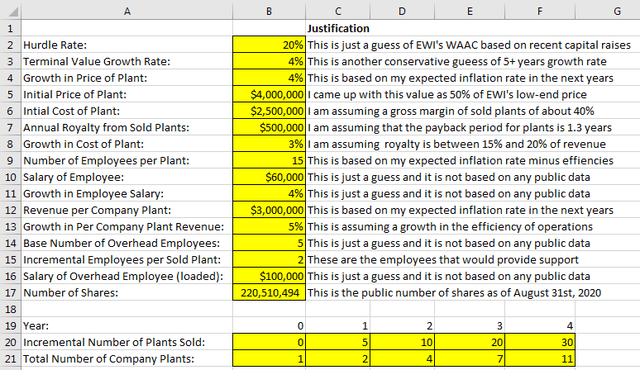
Task: Select Initial Price of Plant $4,000,000 cell
Action: pyautogui.click(x=269, y=94)
